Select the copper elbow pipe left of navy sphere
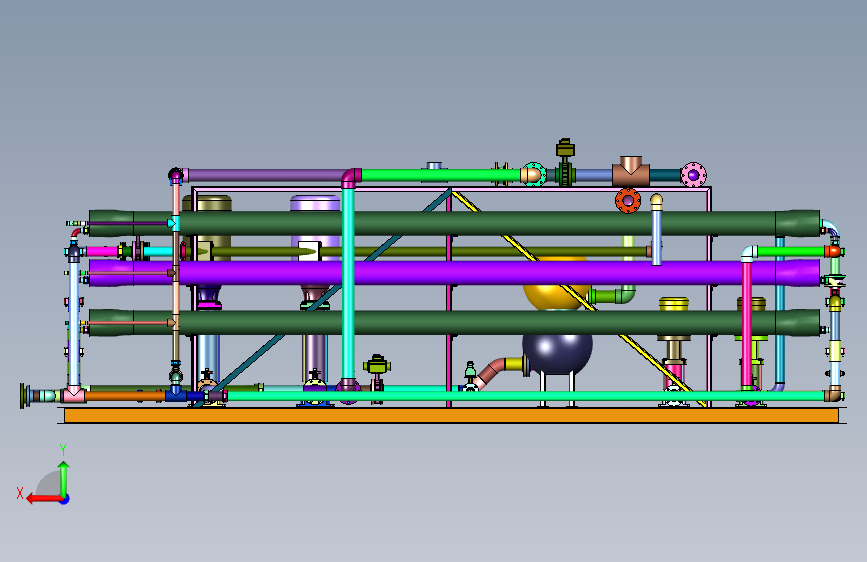867x562 pixels. coord(495,370)
